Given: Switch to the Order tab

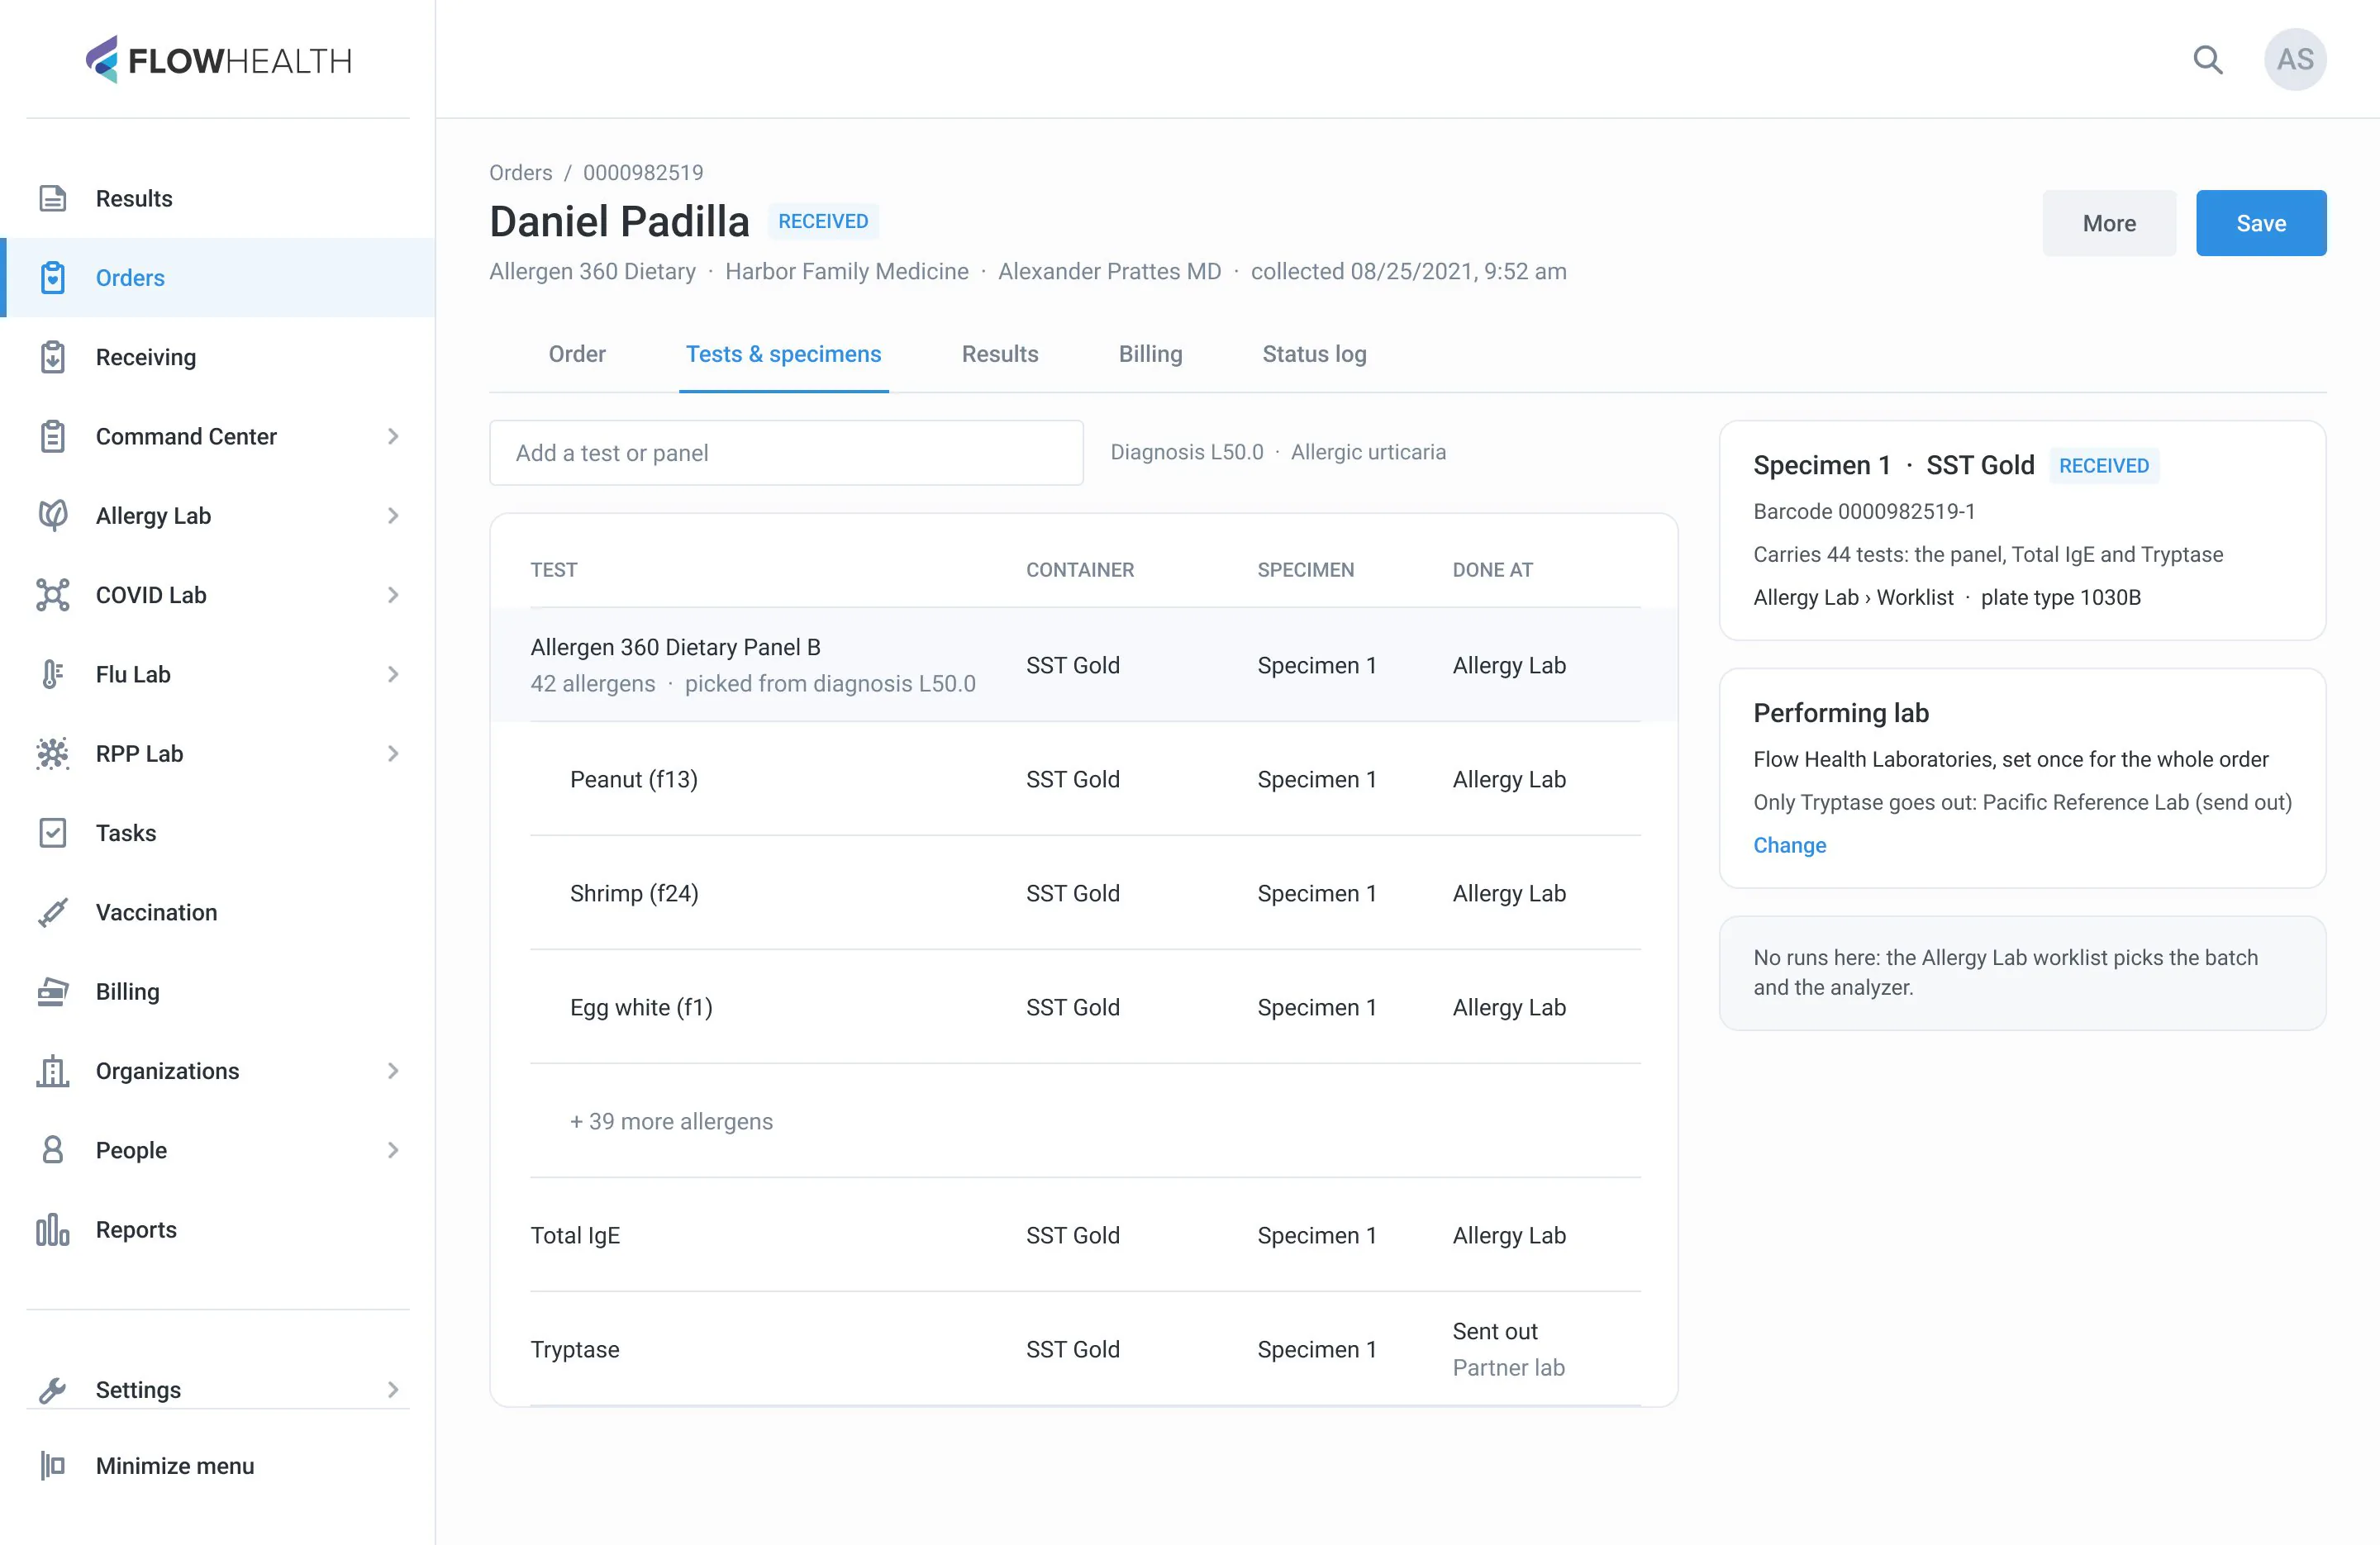Looking at the screenshot, I should point(577,354).
